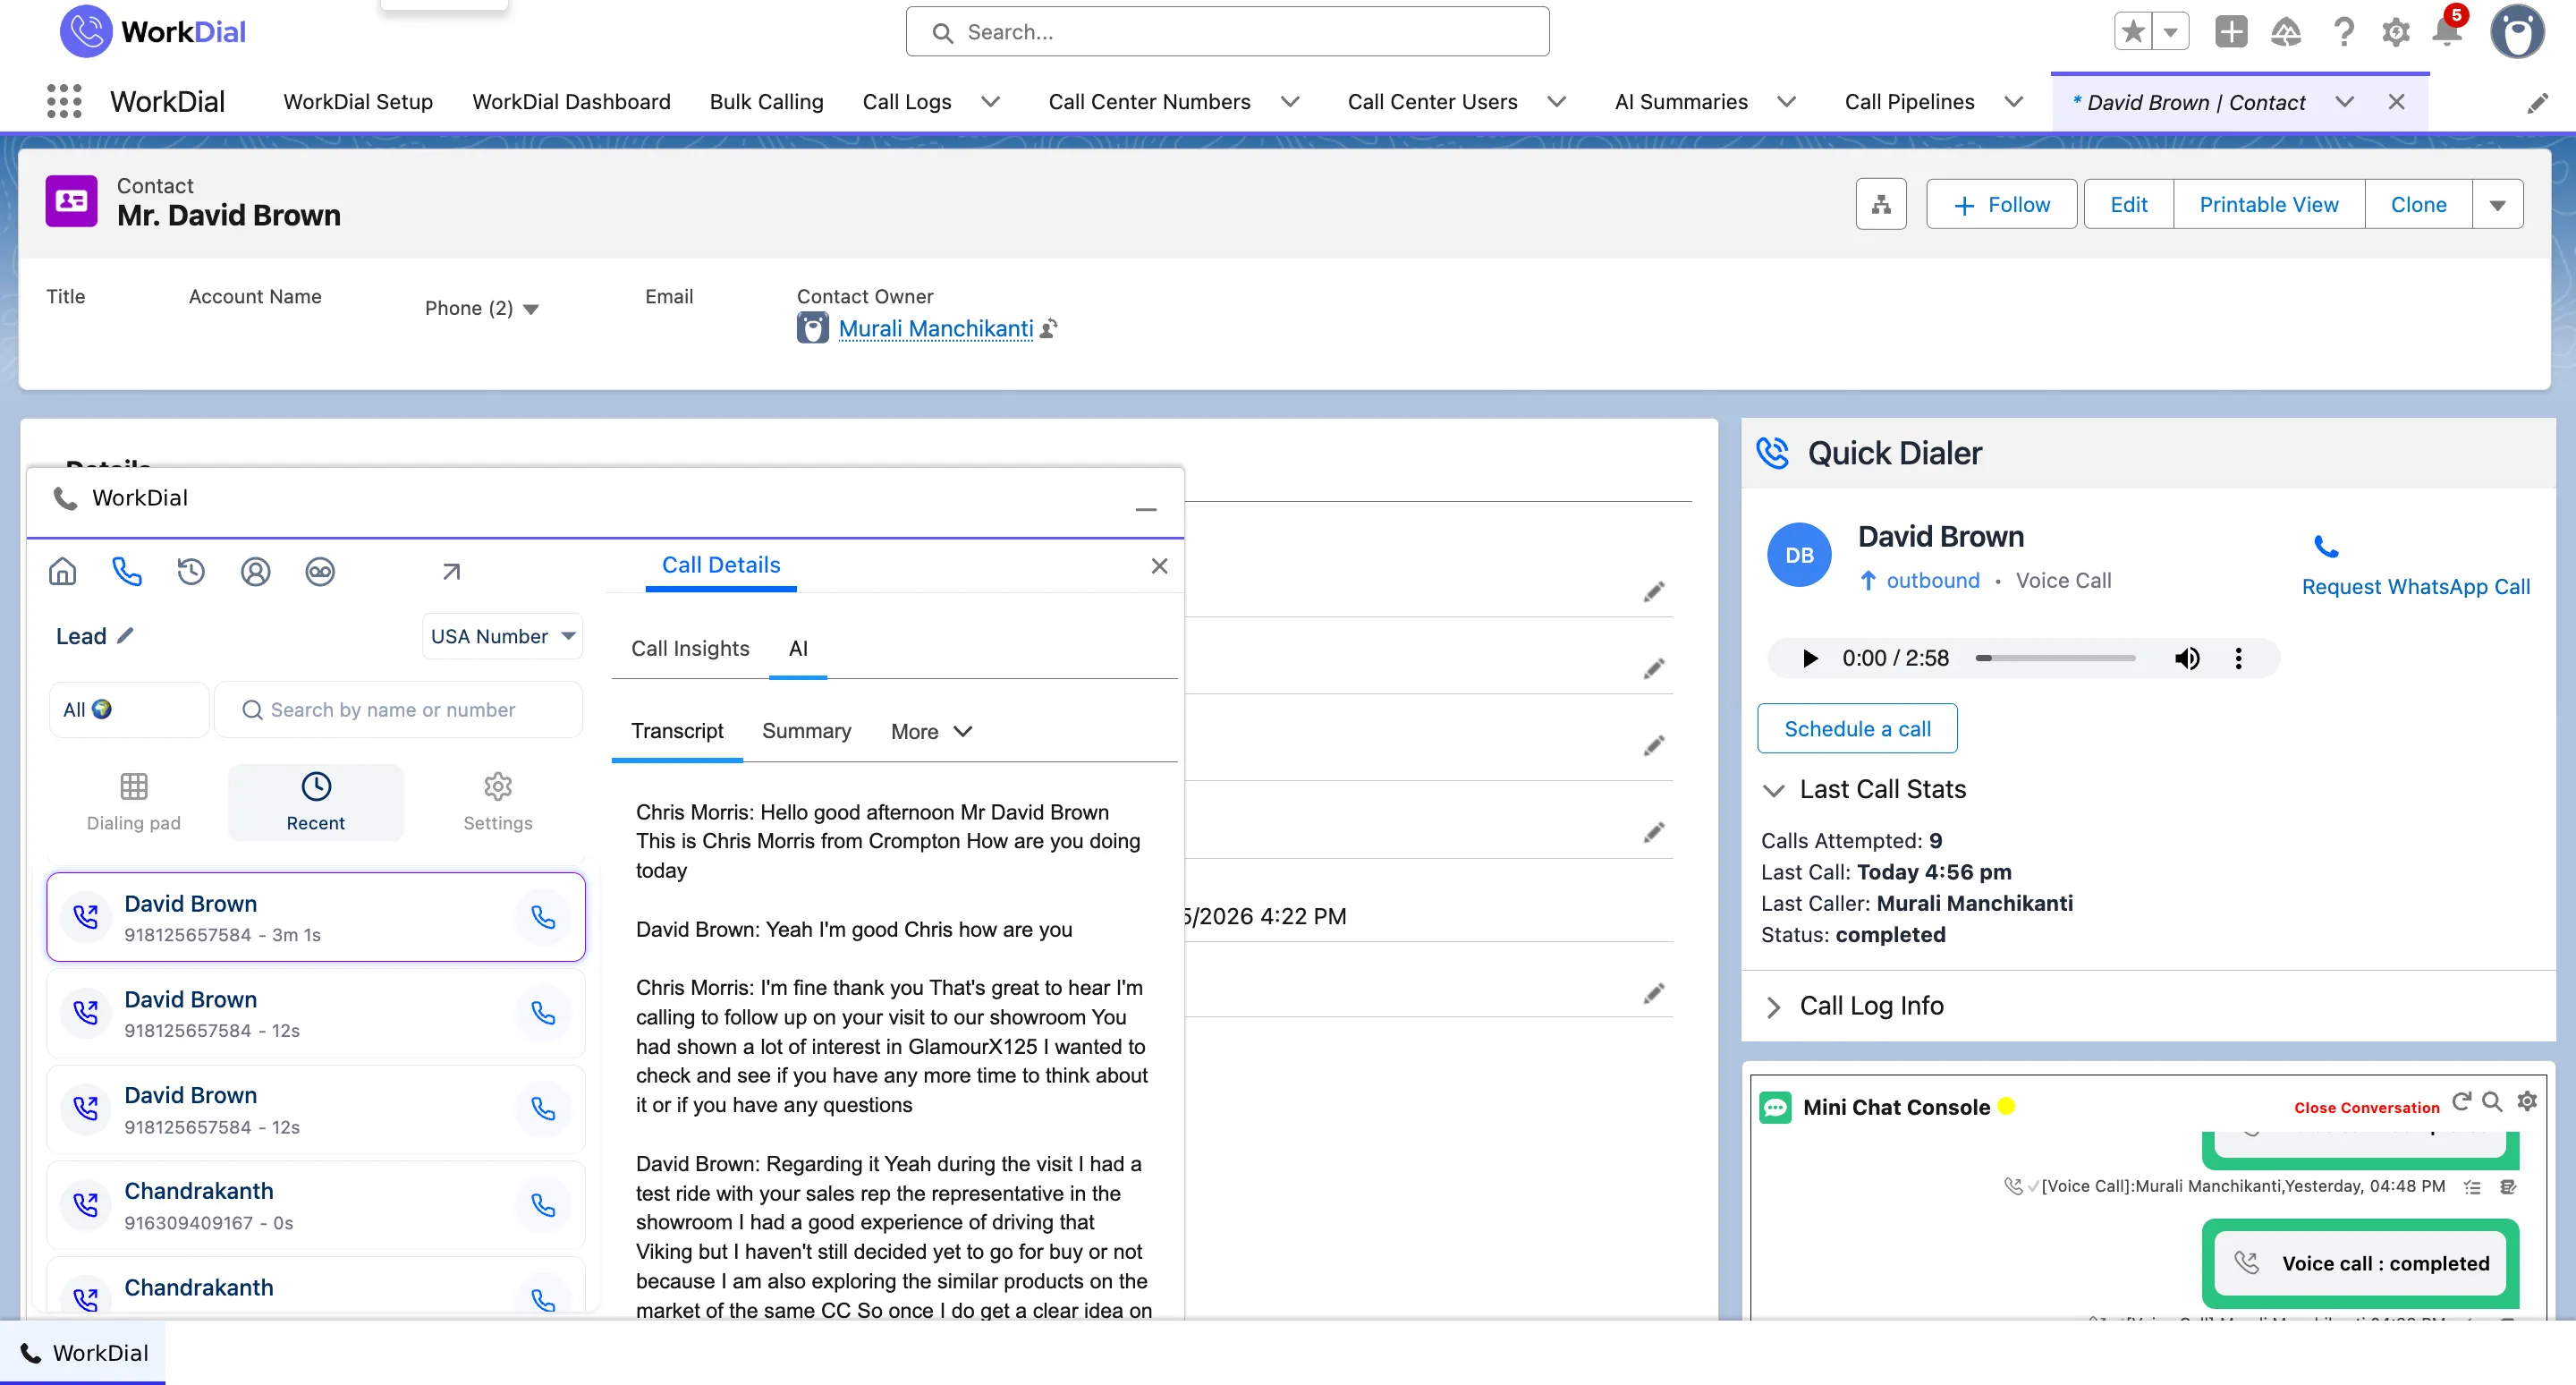The width and height of the screenshot is (2576, 1385).
Task: Expand the Call Log Info section
Action: tap(1773, 1006)
